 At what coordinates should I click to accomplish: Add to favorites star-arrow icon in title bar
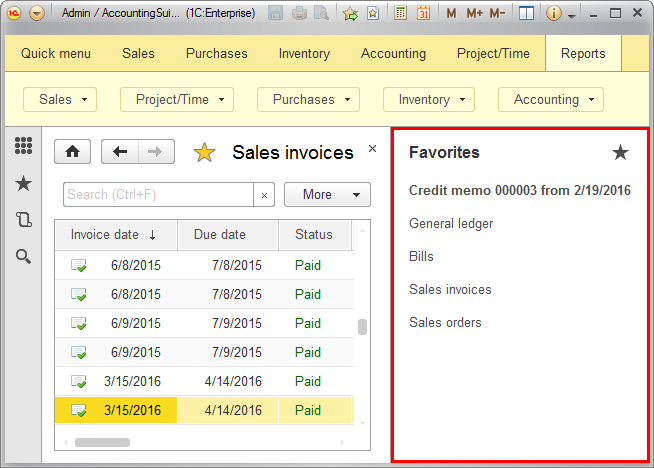(350, 14)
